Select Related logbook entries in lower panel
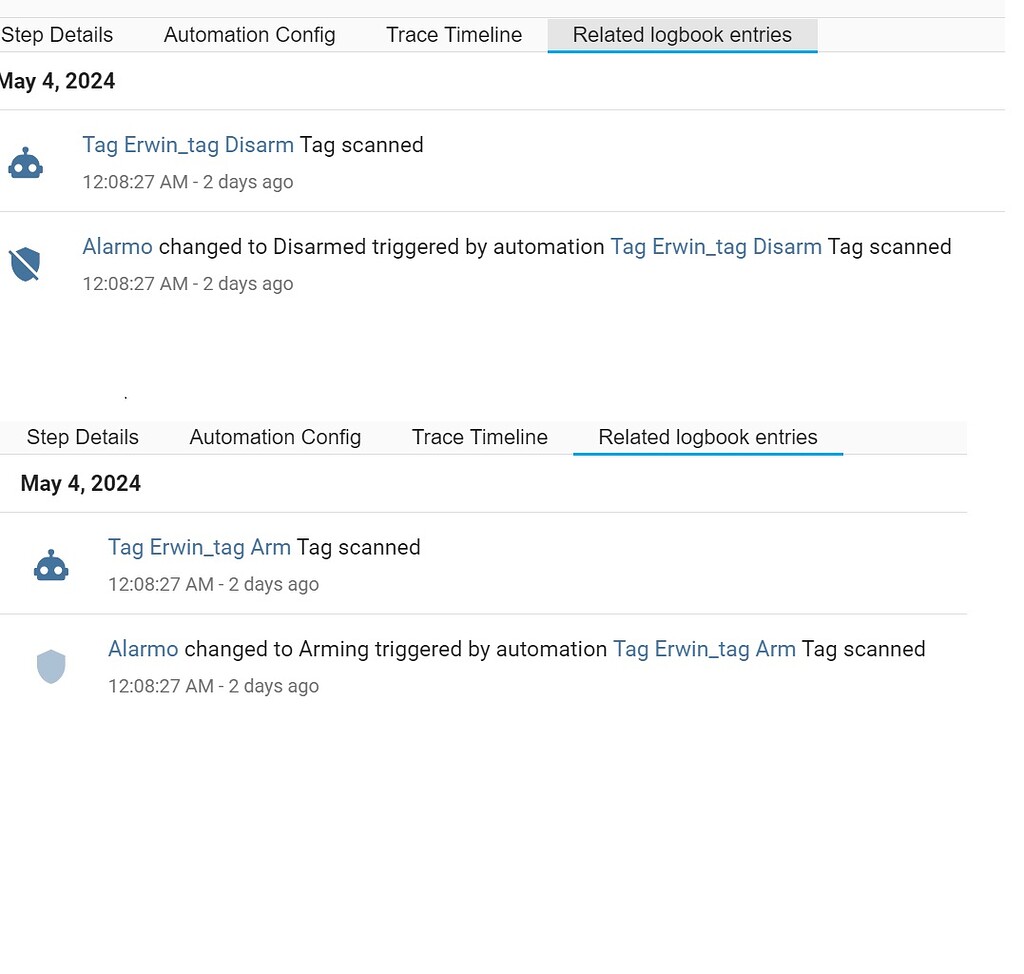Image resolution: width=1024 pixels, height=974 pixels. [x=707, y=437]
